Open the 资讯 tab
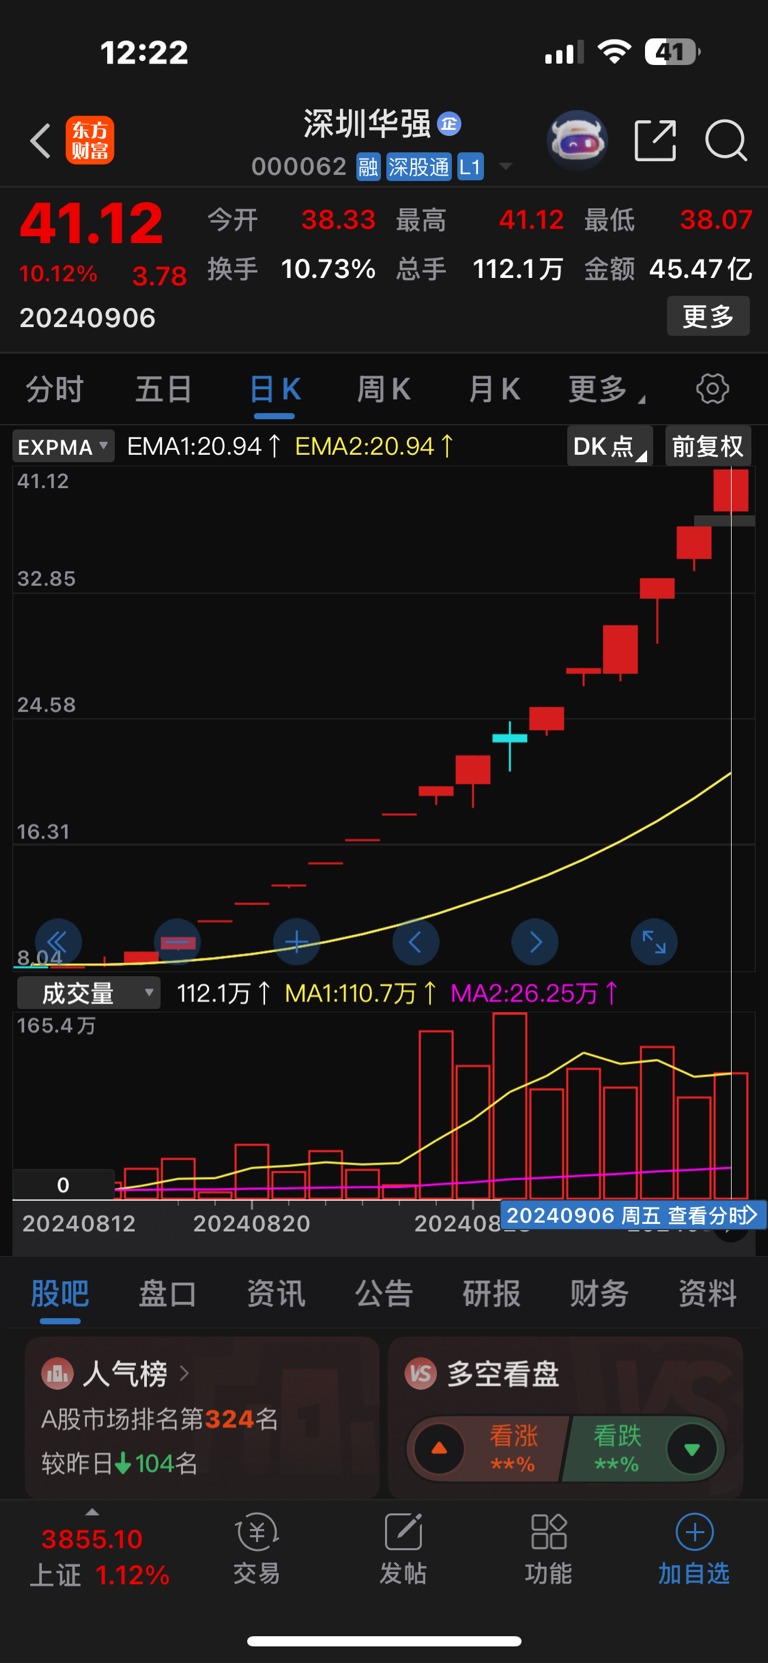This screenshot has height=1663, width=768. coord(276,1293)
